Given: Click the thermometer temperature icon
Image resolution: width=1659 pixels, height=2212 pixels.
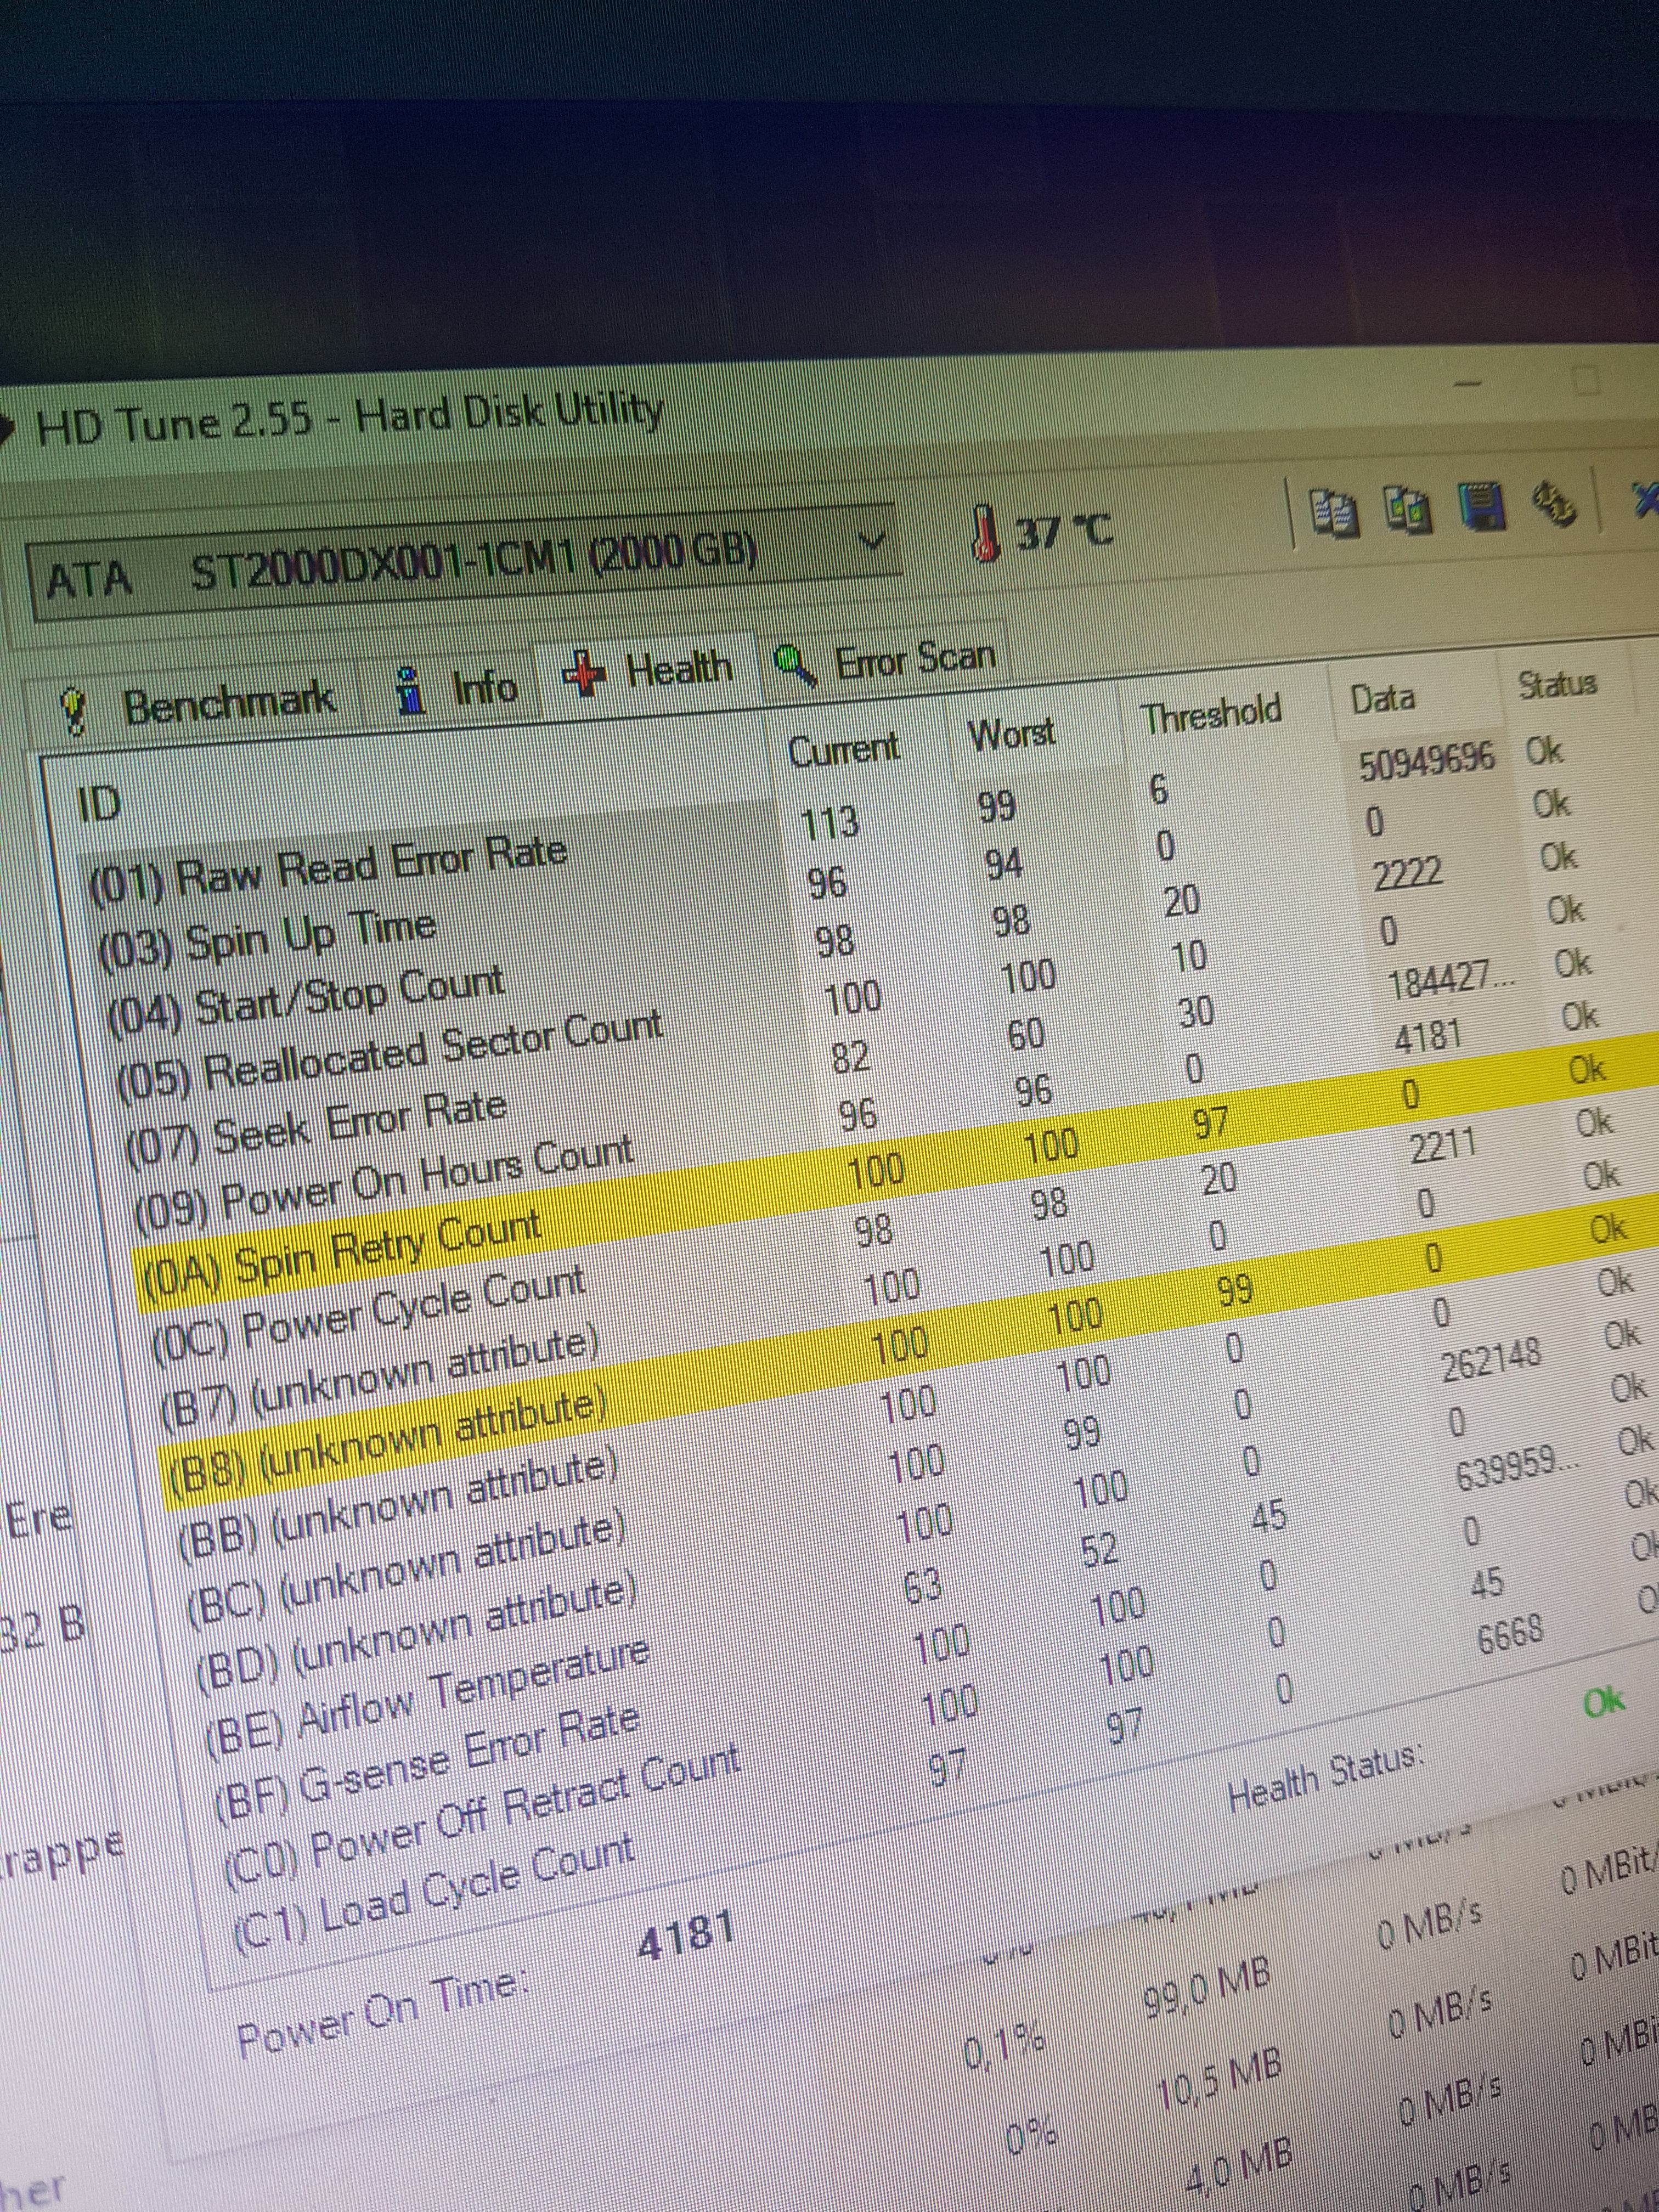Looking at the screenshot, I should coord(986,533).
